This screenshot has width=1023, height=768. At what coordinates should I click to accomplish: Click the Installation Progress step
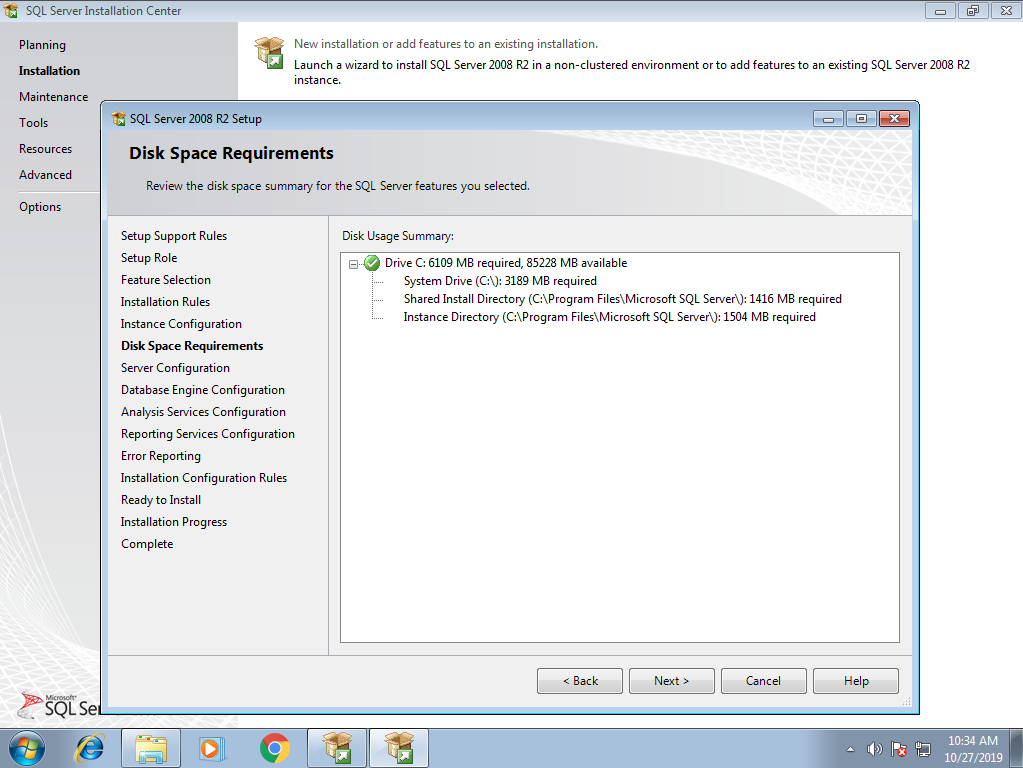point(174,522)
